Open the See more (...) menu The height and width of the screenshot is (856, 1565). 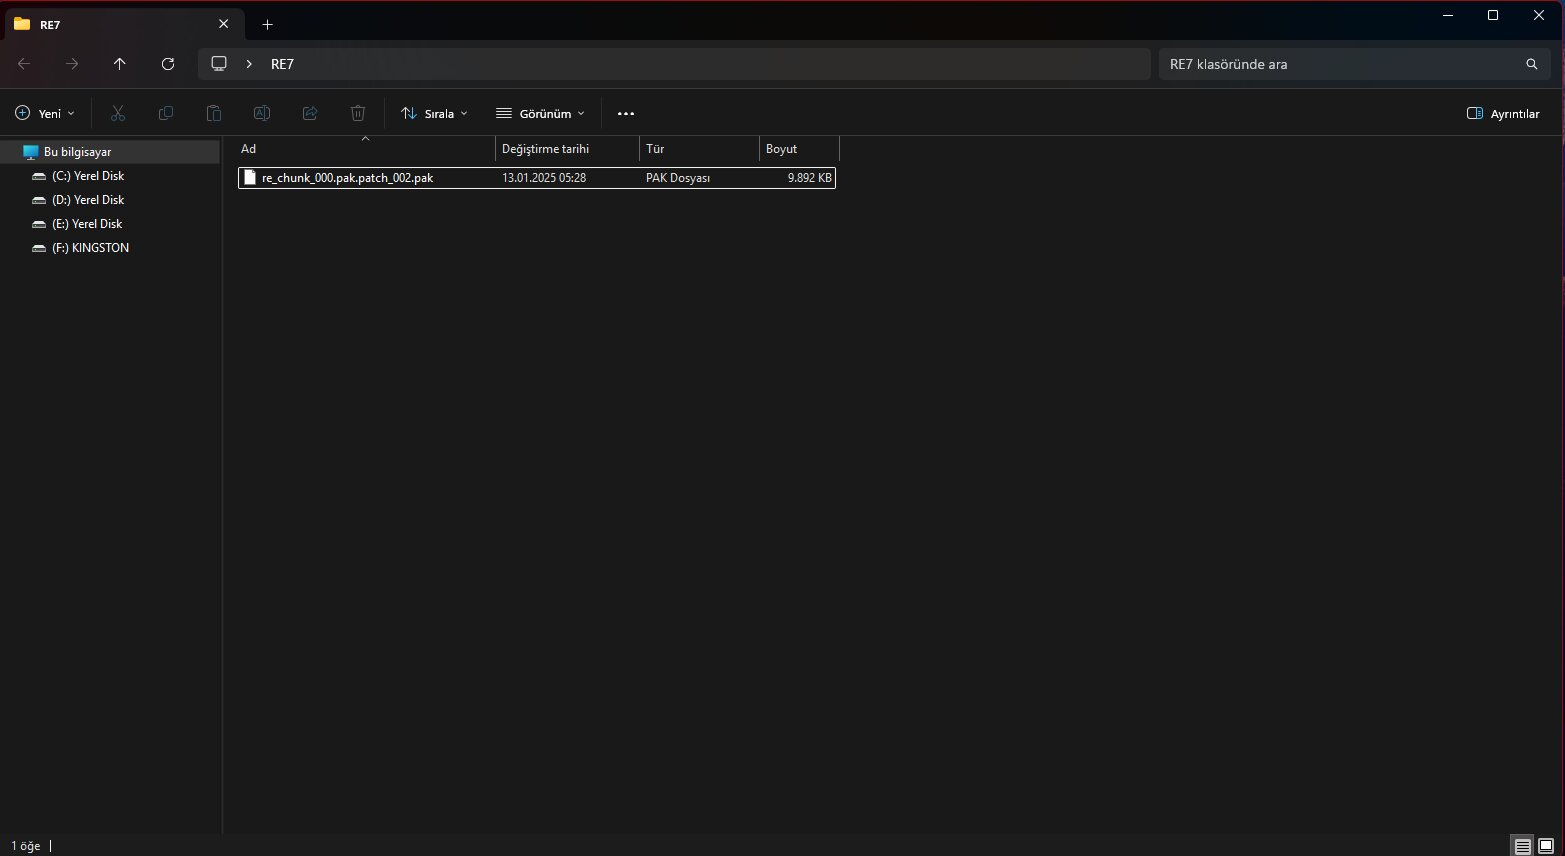click(625, 113)
